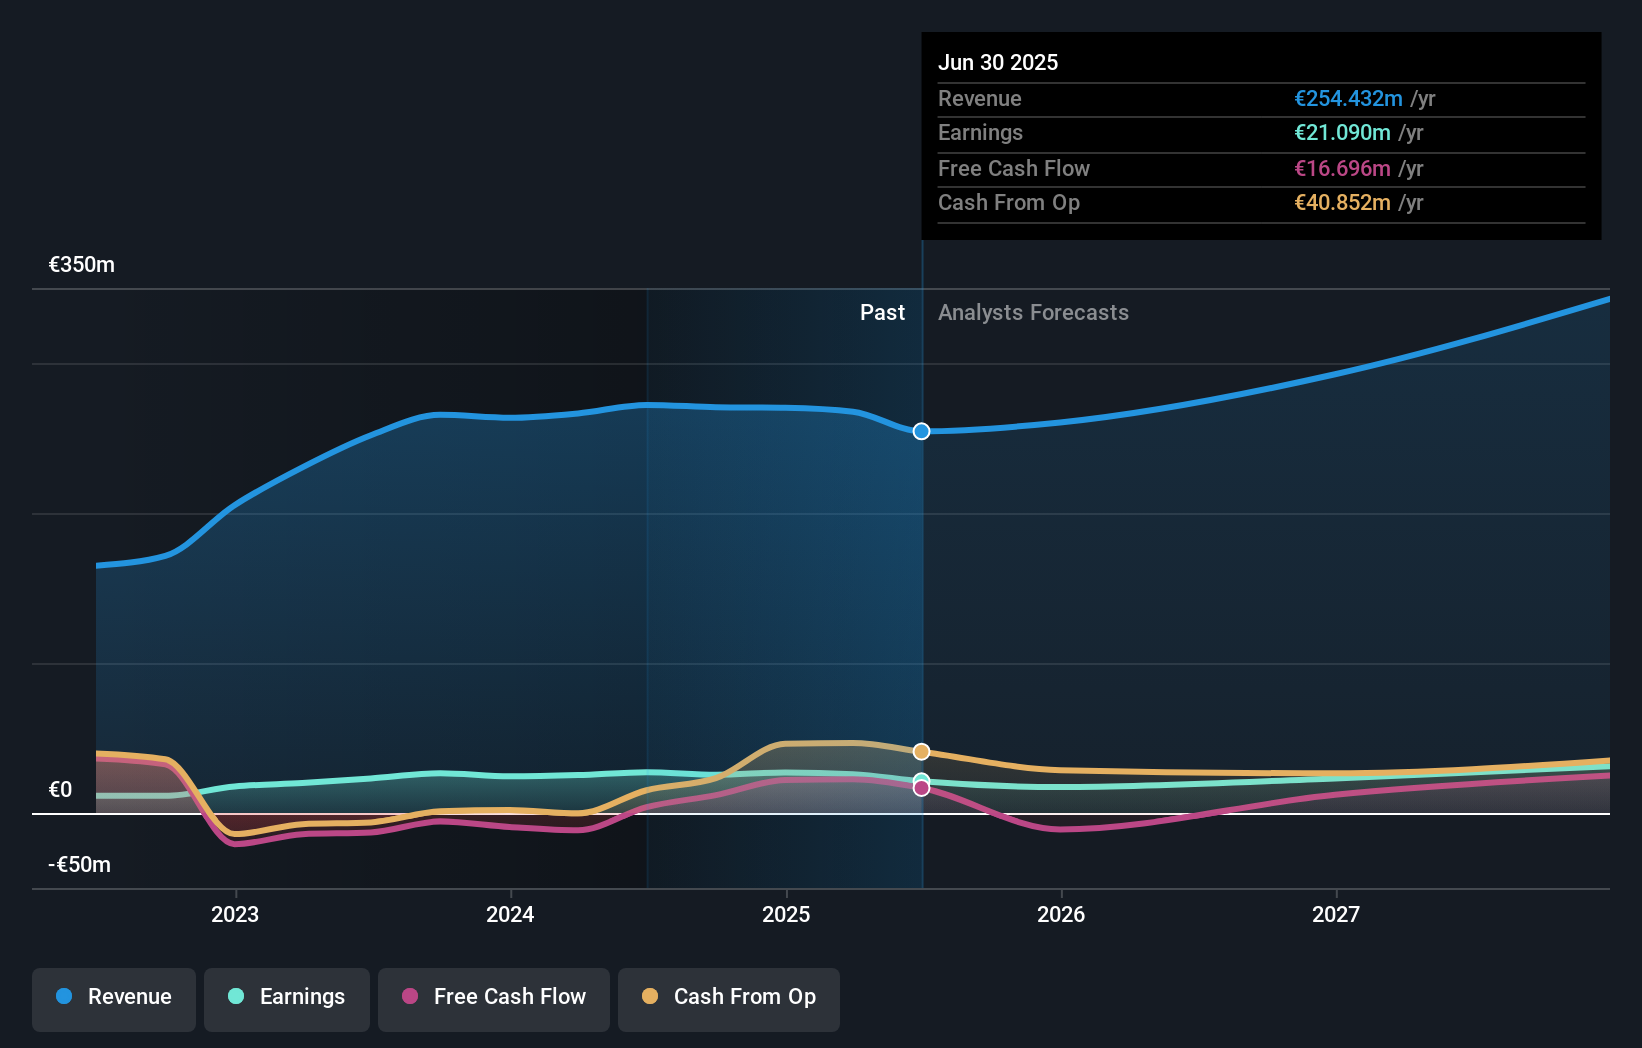This screenshot has width=1642, height=1048.
Task: Click the 2026 label on the x-axis
Action: pos(1063,913)
